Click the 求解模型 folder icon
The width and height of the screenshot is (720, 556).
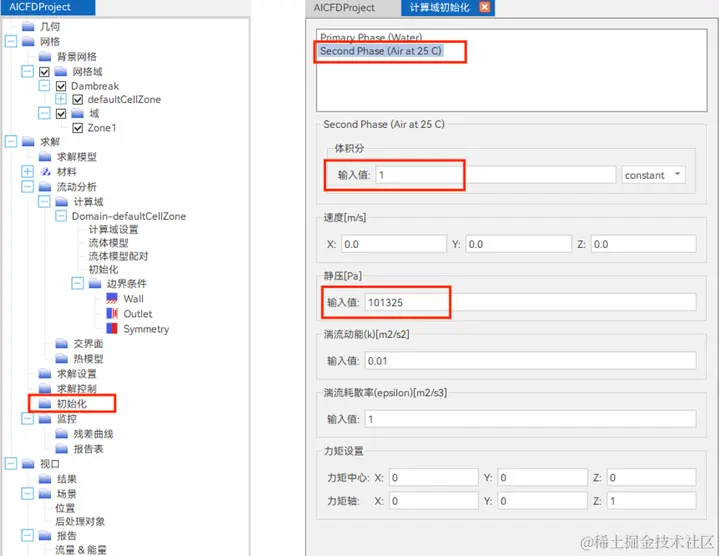pos(45,157)
